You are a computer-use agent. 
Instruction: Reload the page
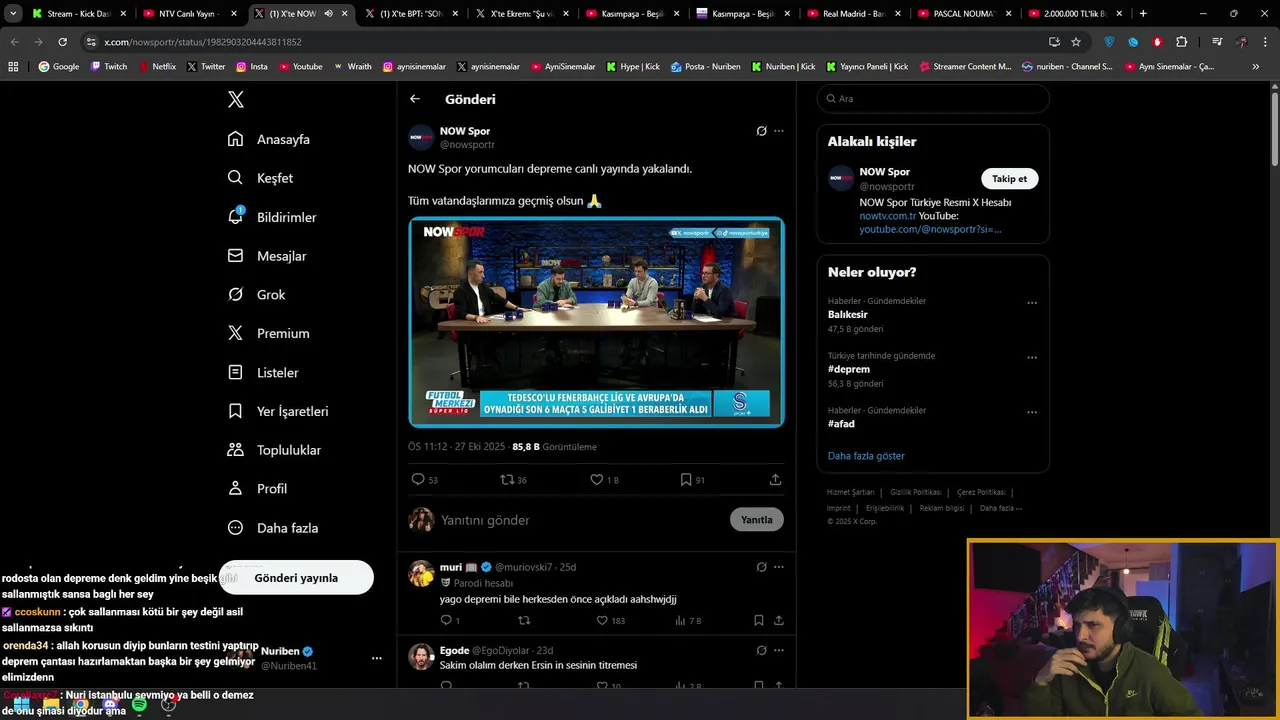tap(62, 42)
